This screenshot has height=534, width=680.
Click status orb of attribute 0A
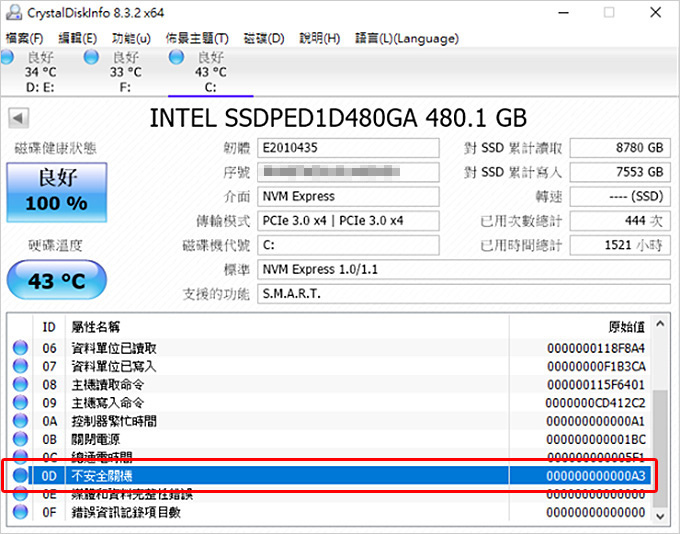click(20, 420)
